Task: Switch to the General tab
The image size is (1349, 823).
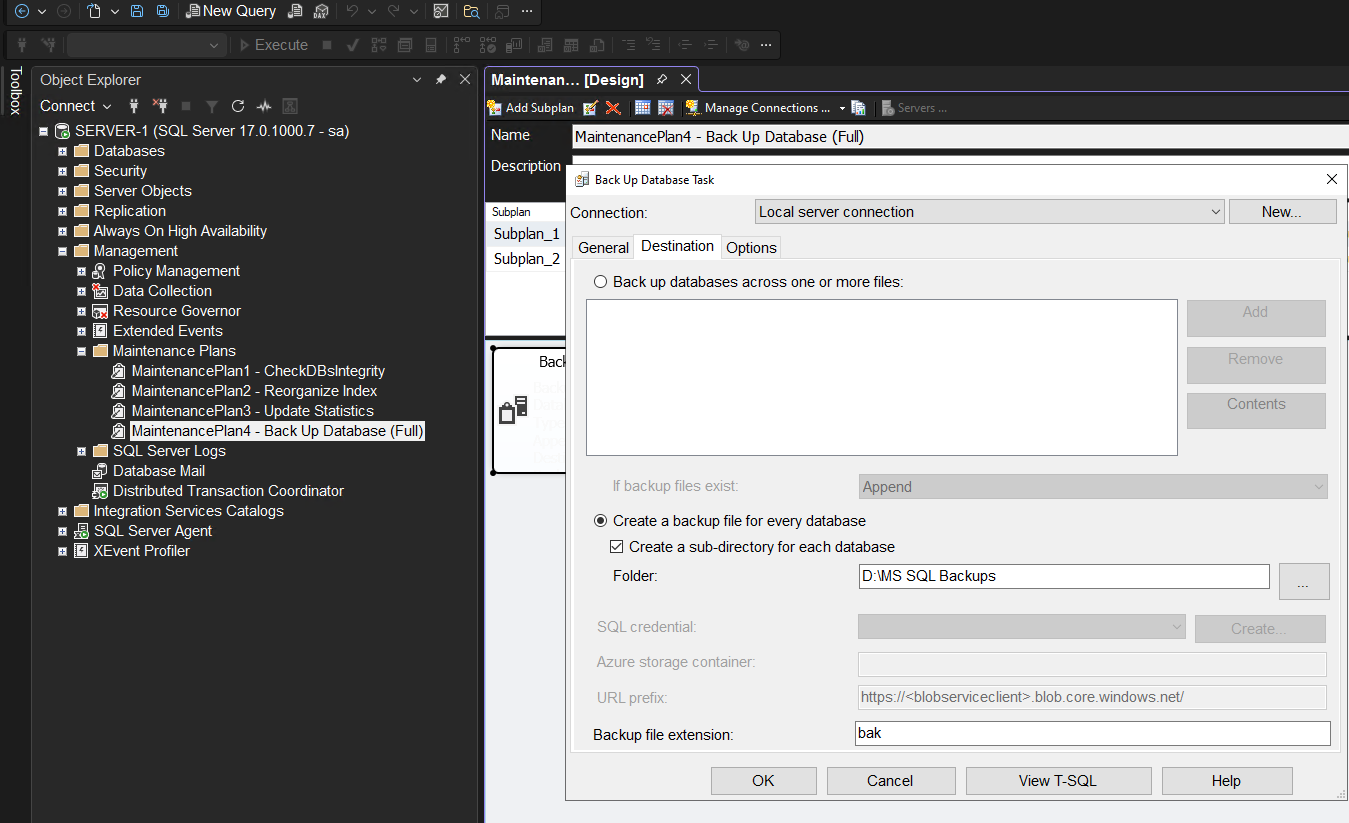Action: (603, 248)
